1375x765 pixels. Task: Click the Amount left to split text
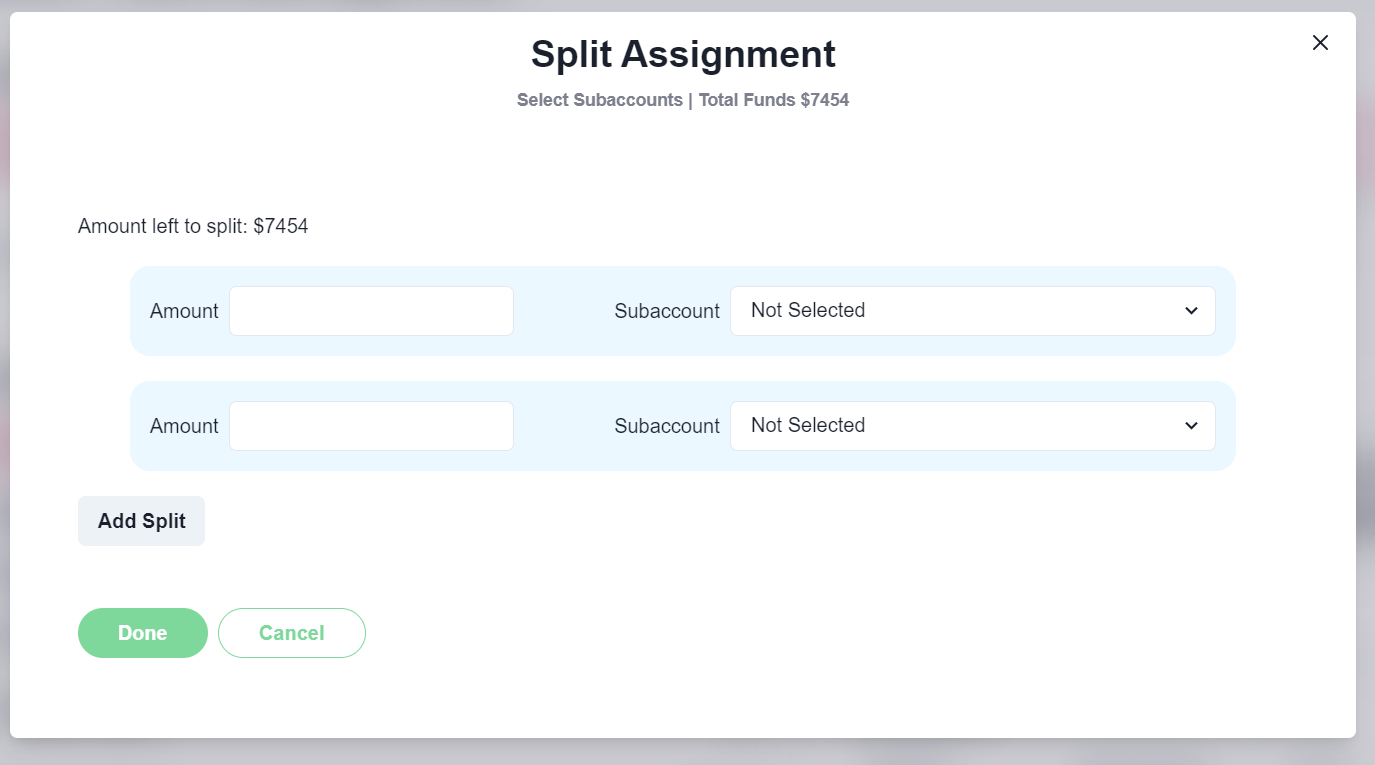(193, 226)
